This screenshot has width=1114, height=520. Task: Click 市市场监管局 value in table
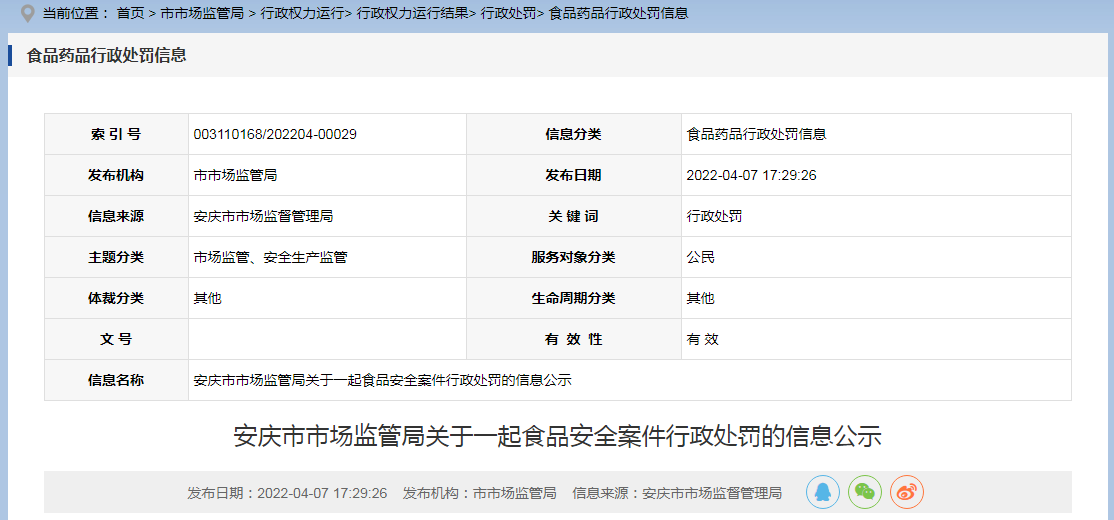coord(235,175)
